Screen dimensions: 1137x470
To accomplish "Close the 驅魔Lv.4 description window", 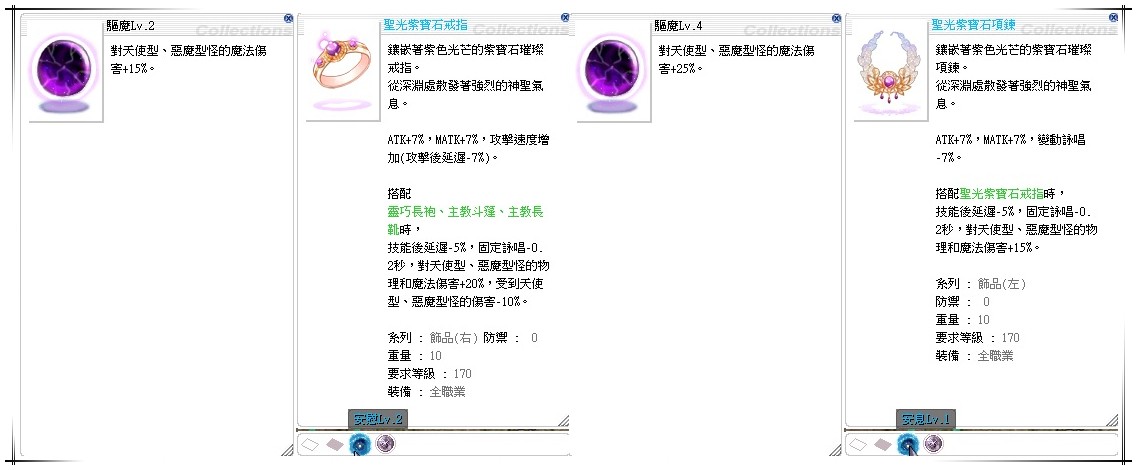I will pyautogui.click(x=836, y=17).
